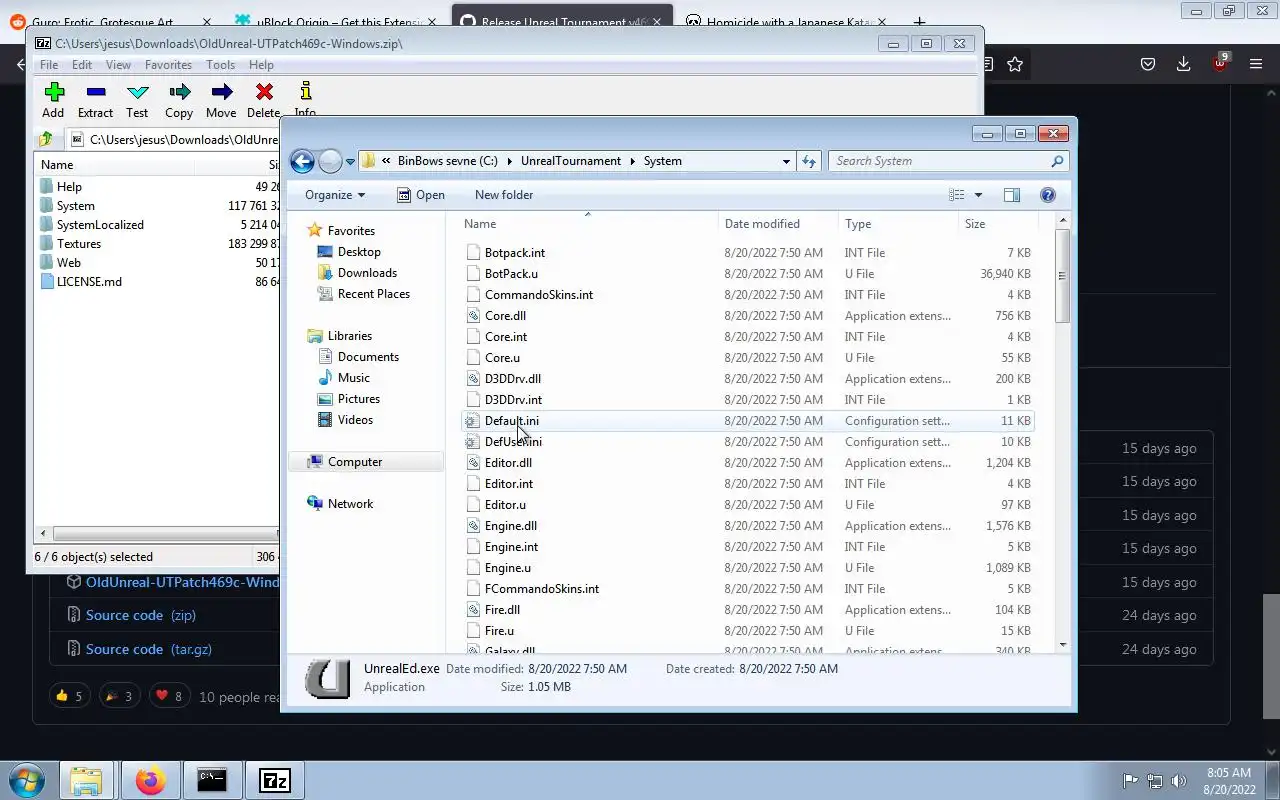The width and height of the screenshot is (1280, 800).
Task: Open File Explorer from taskbar
Action: pos(87,780)
